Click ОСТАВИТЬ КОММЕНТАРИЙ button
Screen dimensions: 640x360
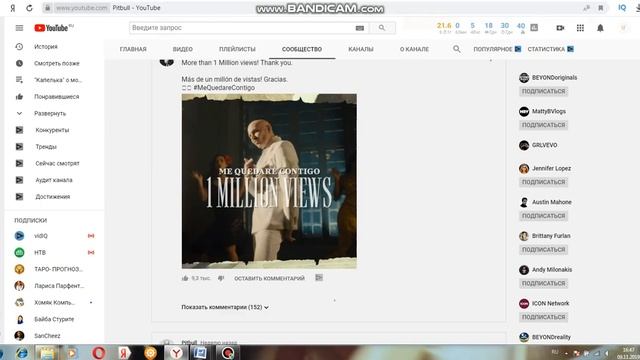coord(269,278)
